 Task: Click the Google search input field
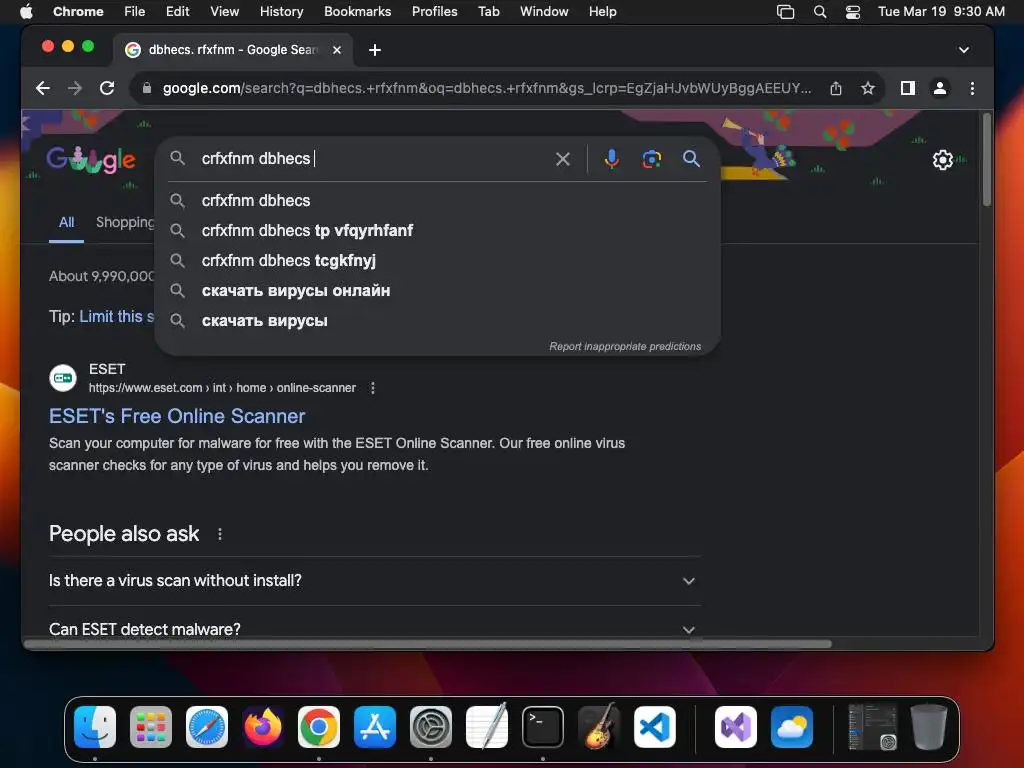pyautogui.click(x=374, y=159)
